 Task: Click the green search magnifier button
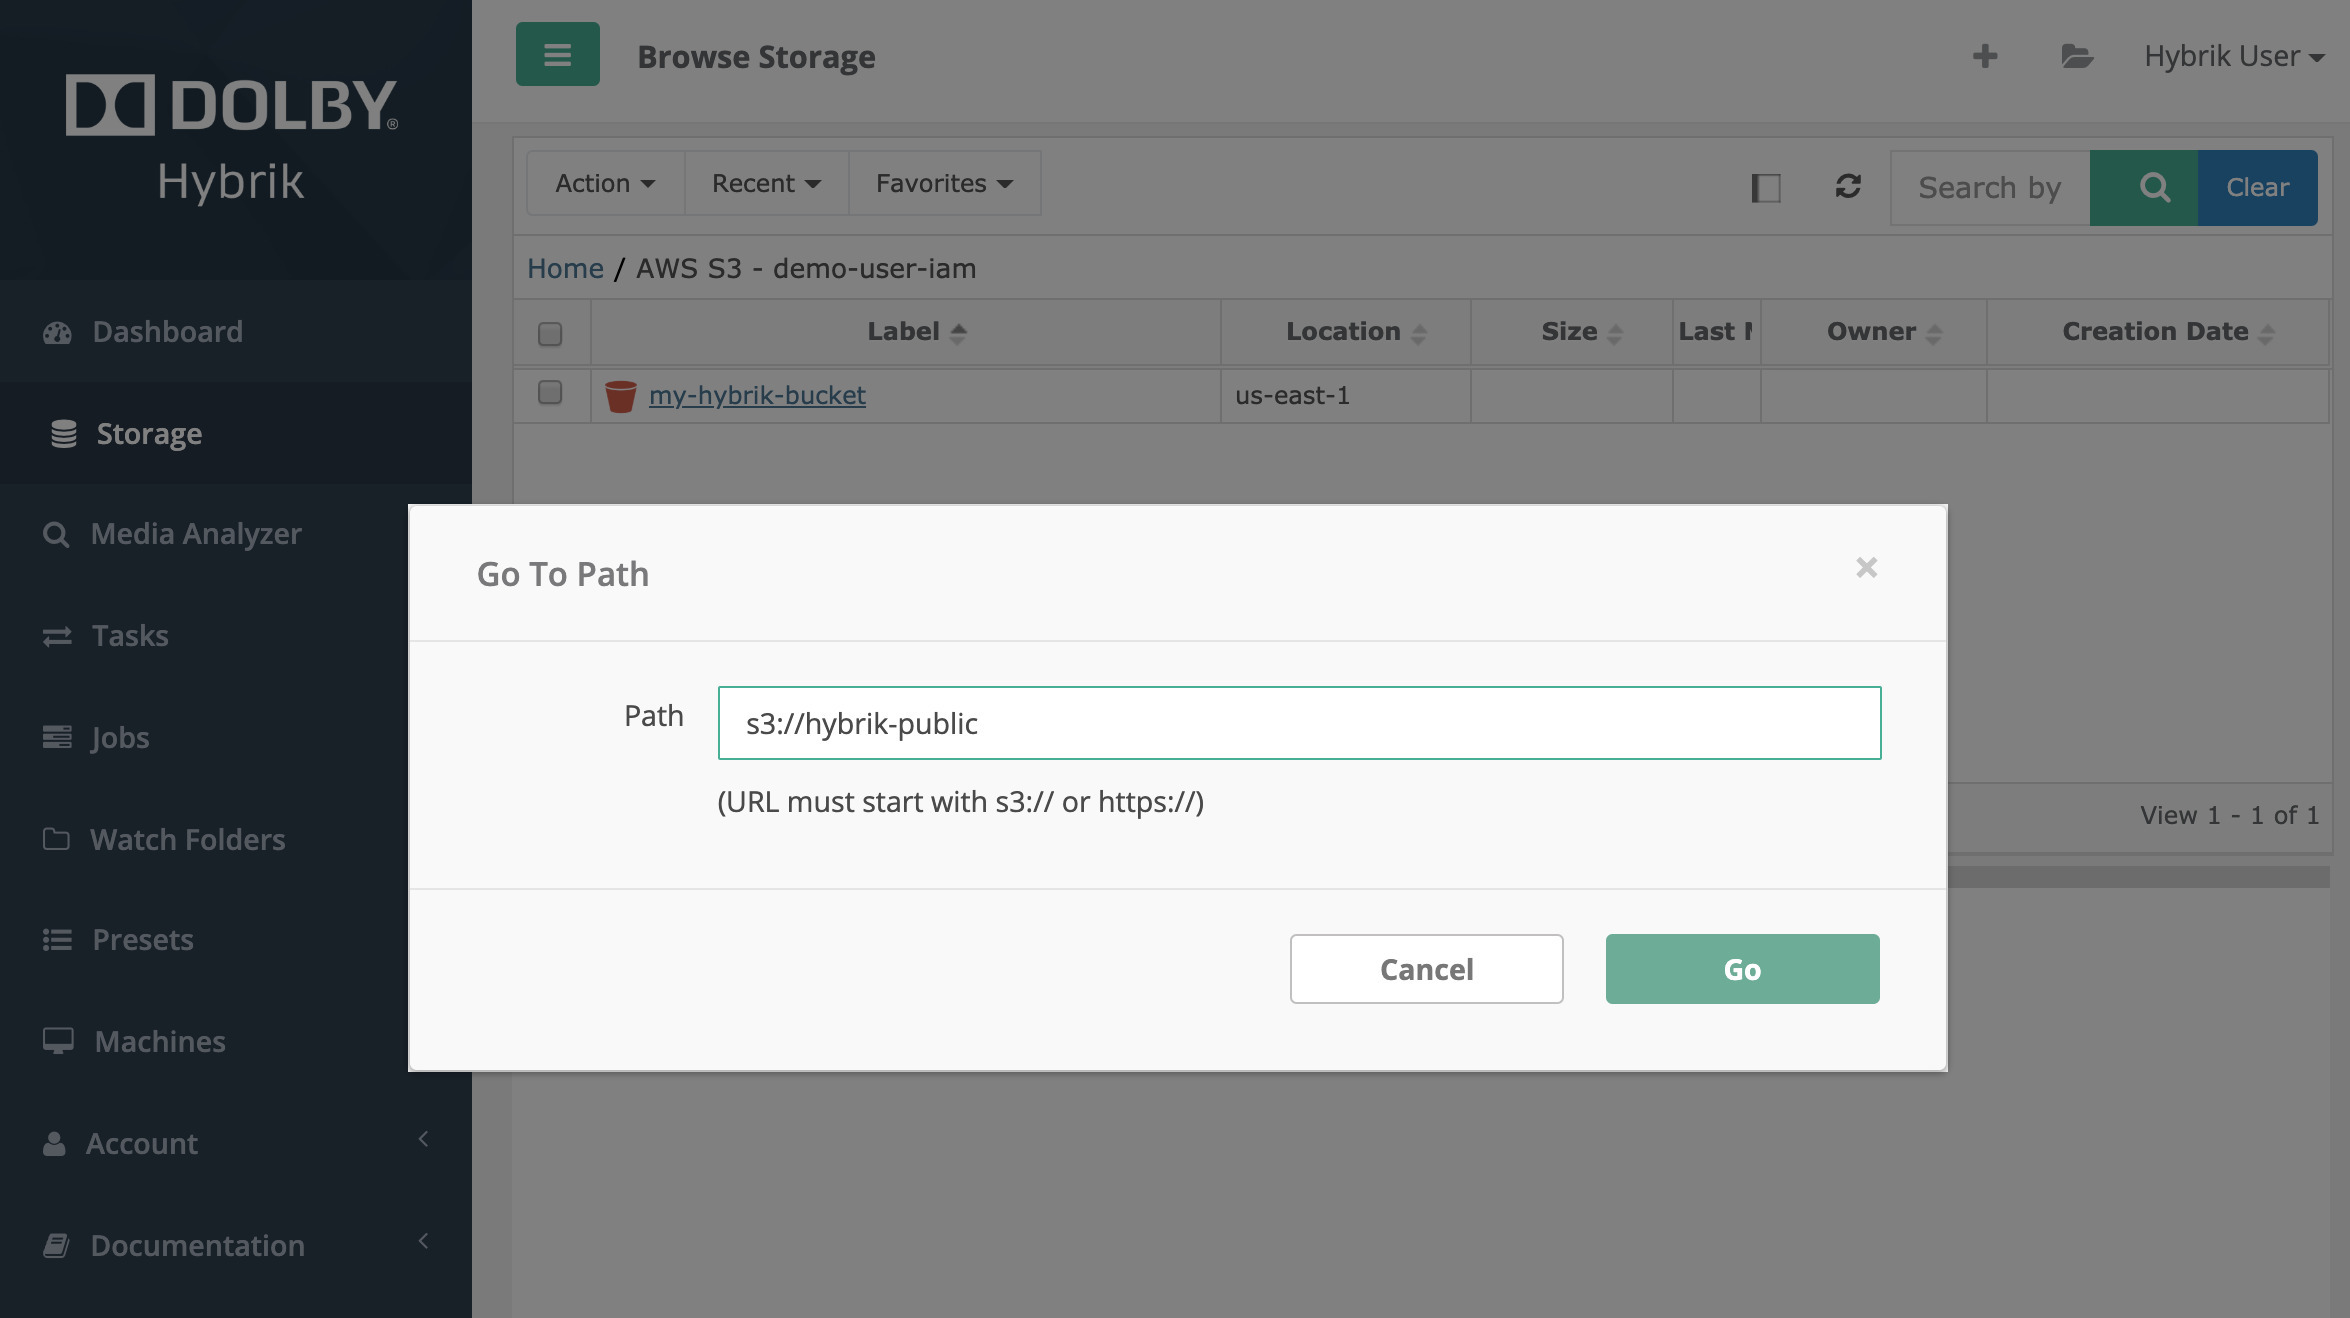pyautogui.click(x=2143, y=187)
